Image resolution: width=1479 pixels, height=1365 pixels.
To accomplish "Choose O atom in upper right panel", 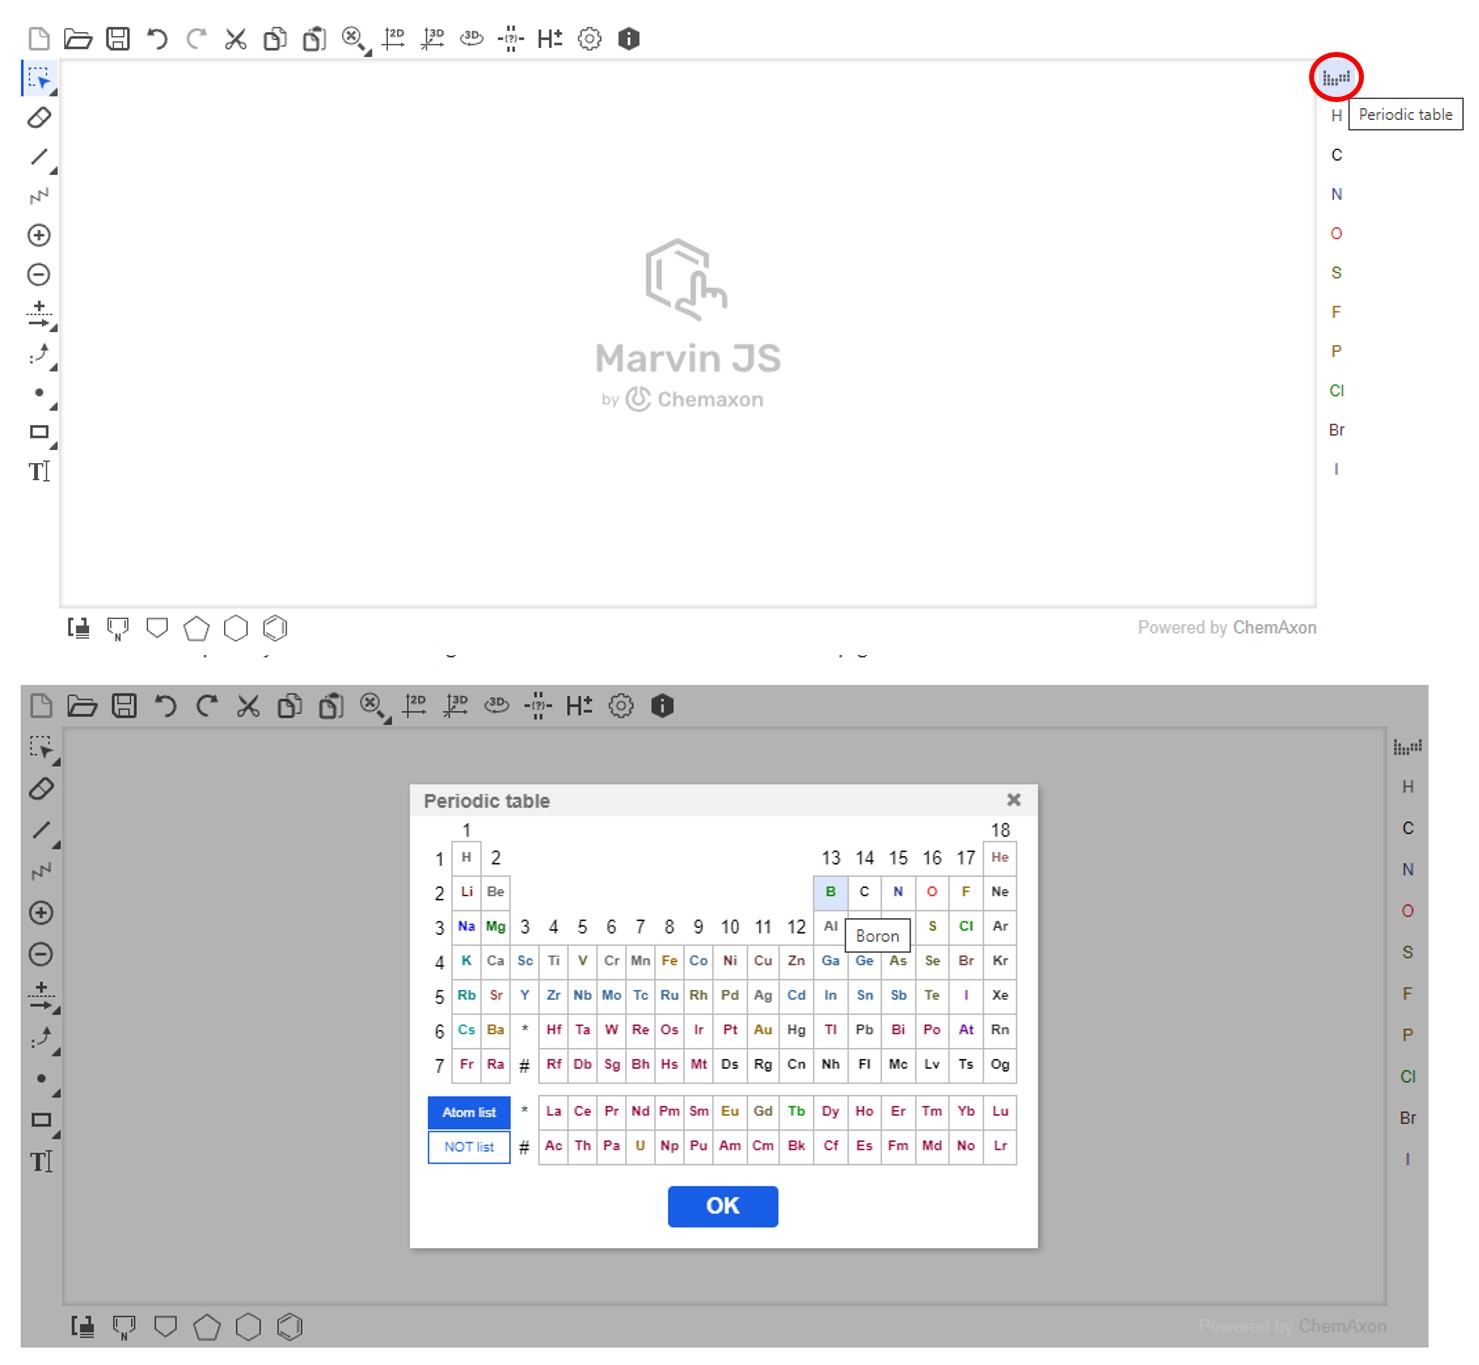I will tap(1337, 233).
